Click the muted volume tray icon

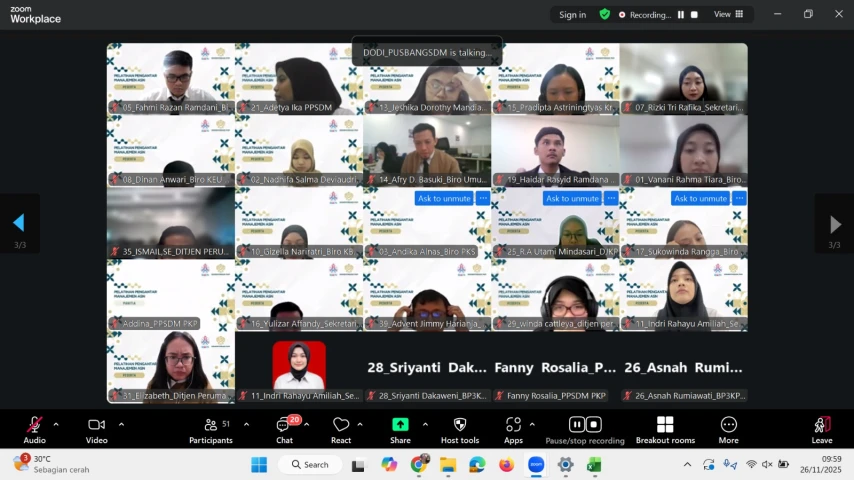(767, 465)
